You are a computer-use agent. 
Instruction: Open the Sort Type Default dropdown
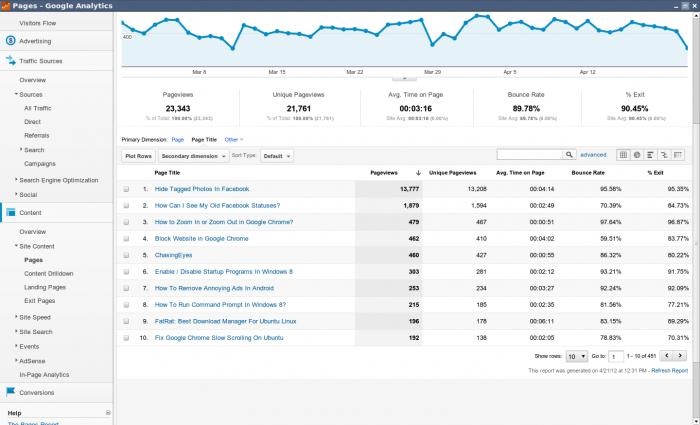tap(277, 156)
